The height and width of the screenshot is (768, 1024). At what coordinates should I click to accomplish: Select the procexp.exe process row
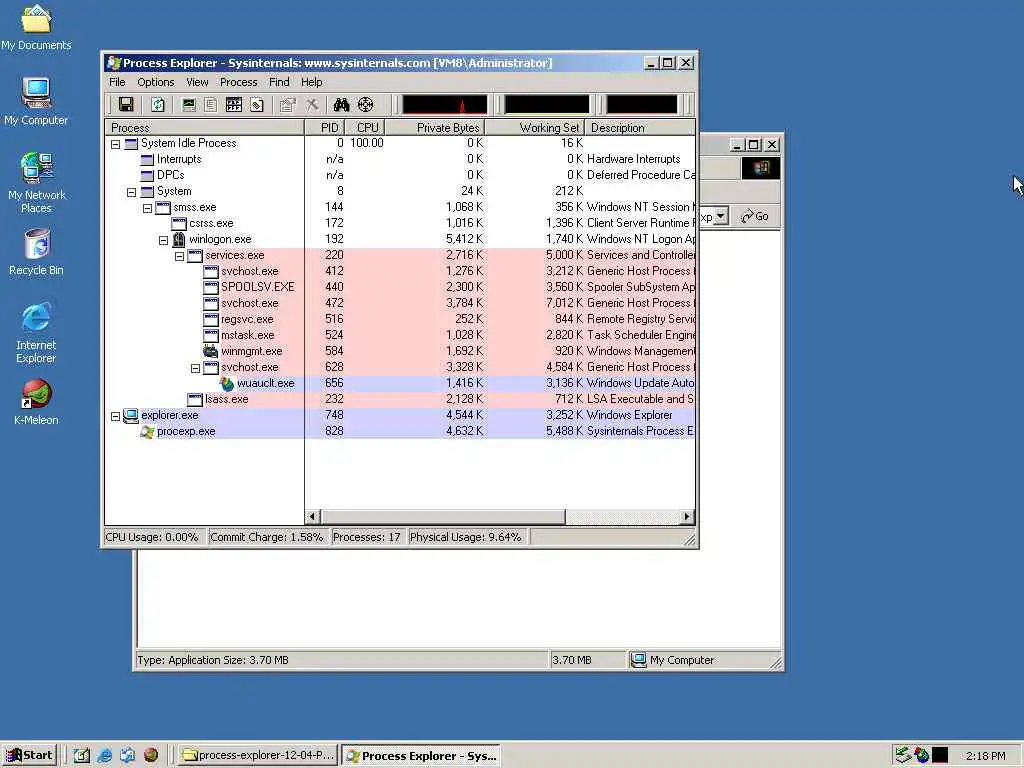400,431
